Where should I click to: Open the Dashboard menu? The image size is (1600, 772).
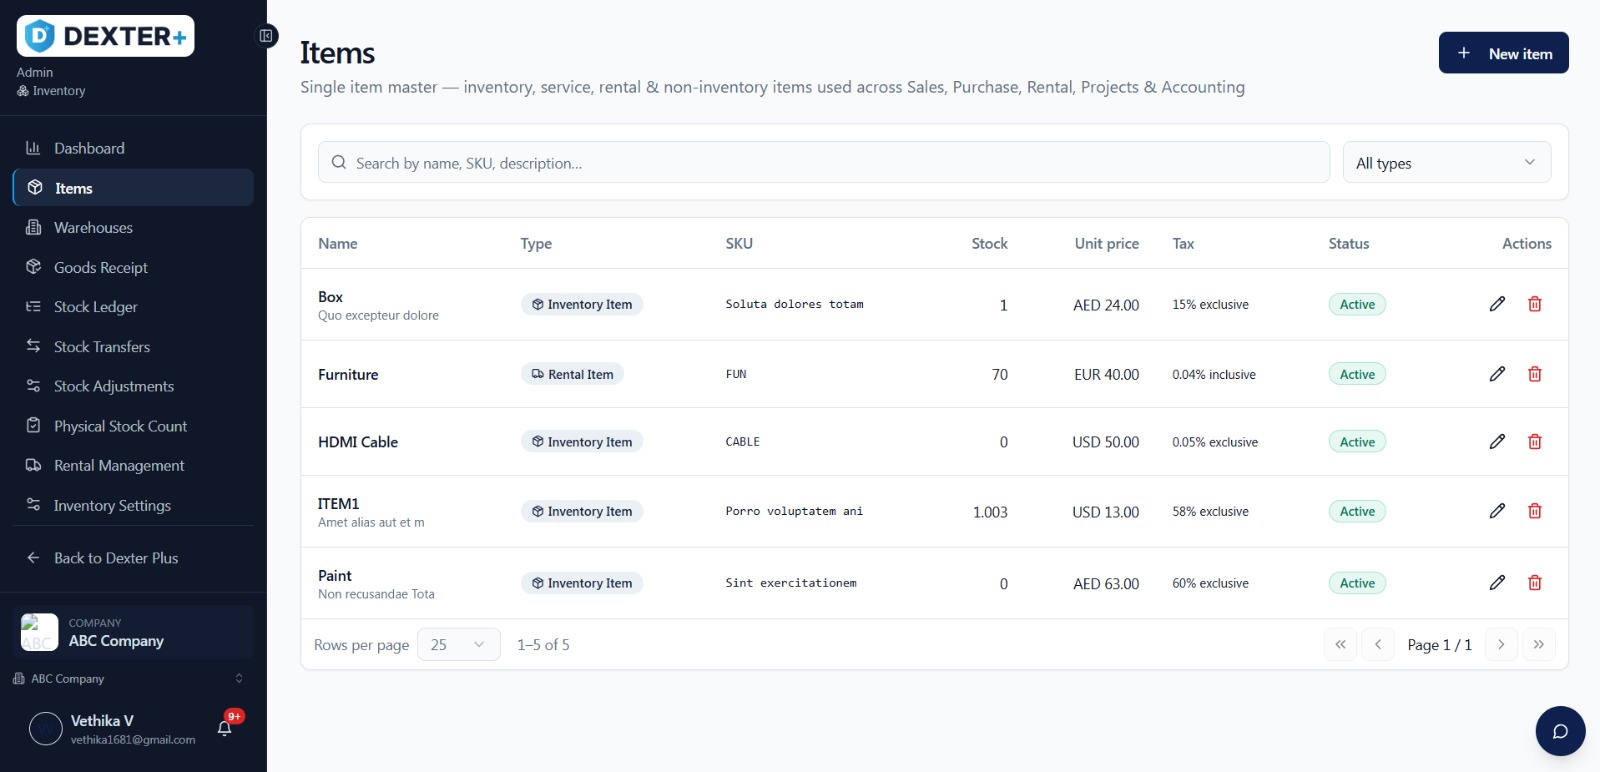[133, 148]
